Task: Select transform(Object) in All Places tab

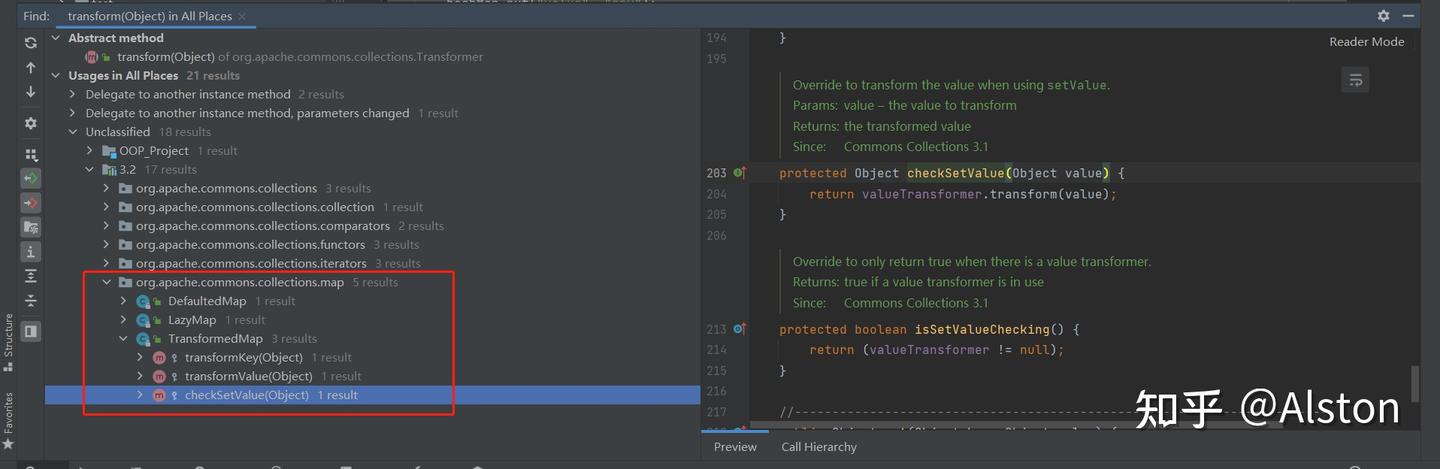Action: pos(149,16)
